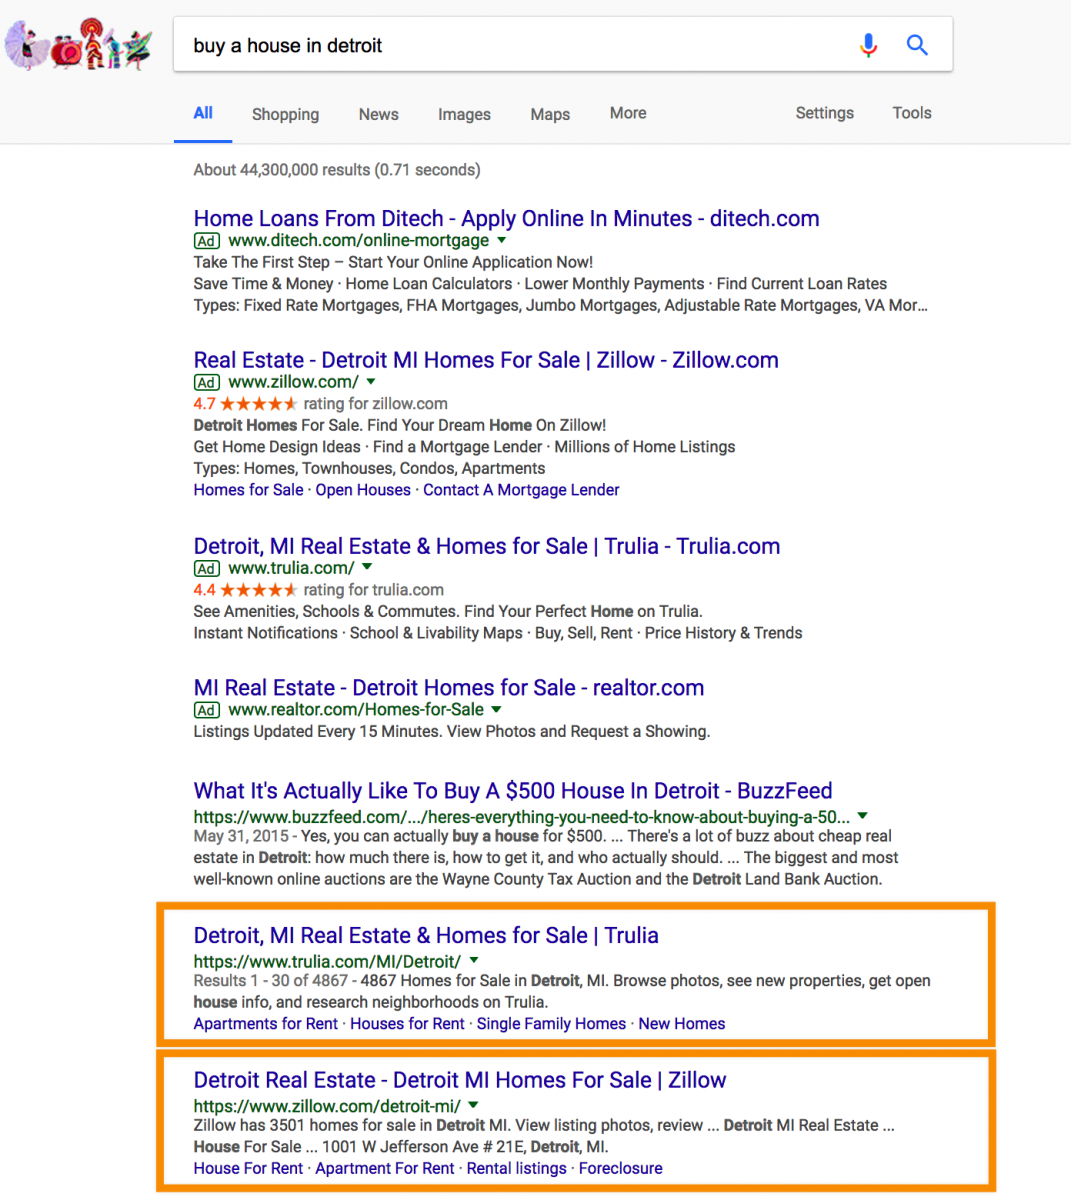1071x1200 pixels.
Task: Open the Trulia.com ad result title
Action: coord(487,546)
